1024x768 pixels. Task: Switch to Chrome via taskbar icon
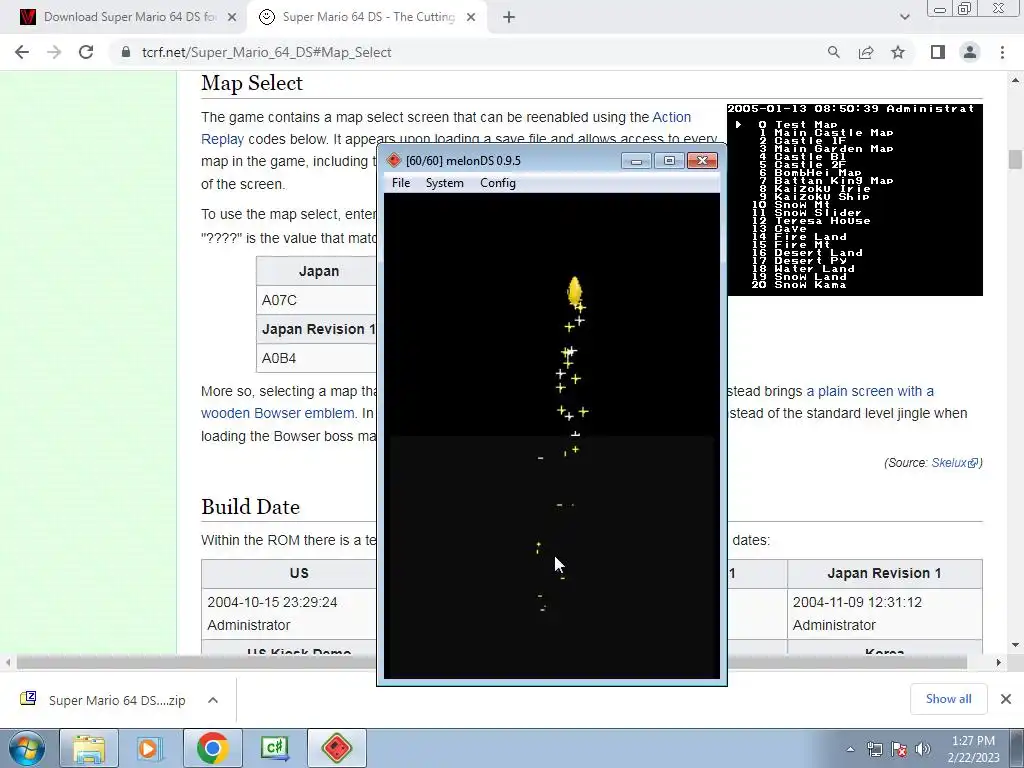212,748
